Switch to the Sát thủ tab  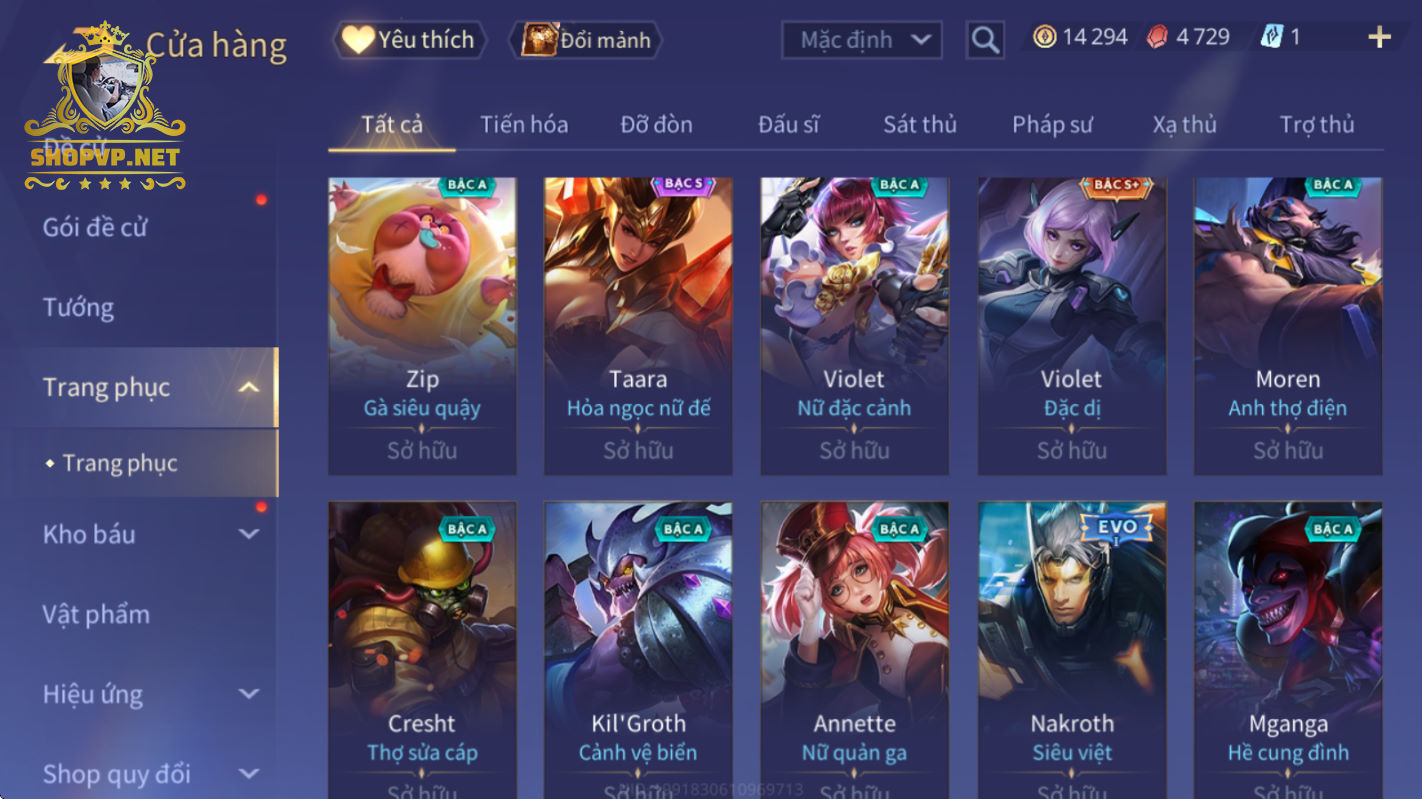point(920,125)
